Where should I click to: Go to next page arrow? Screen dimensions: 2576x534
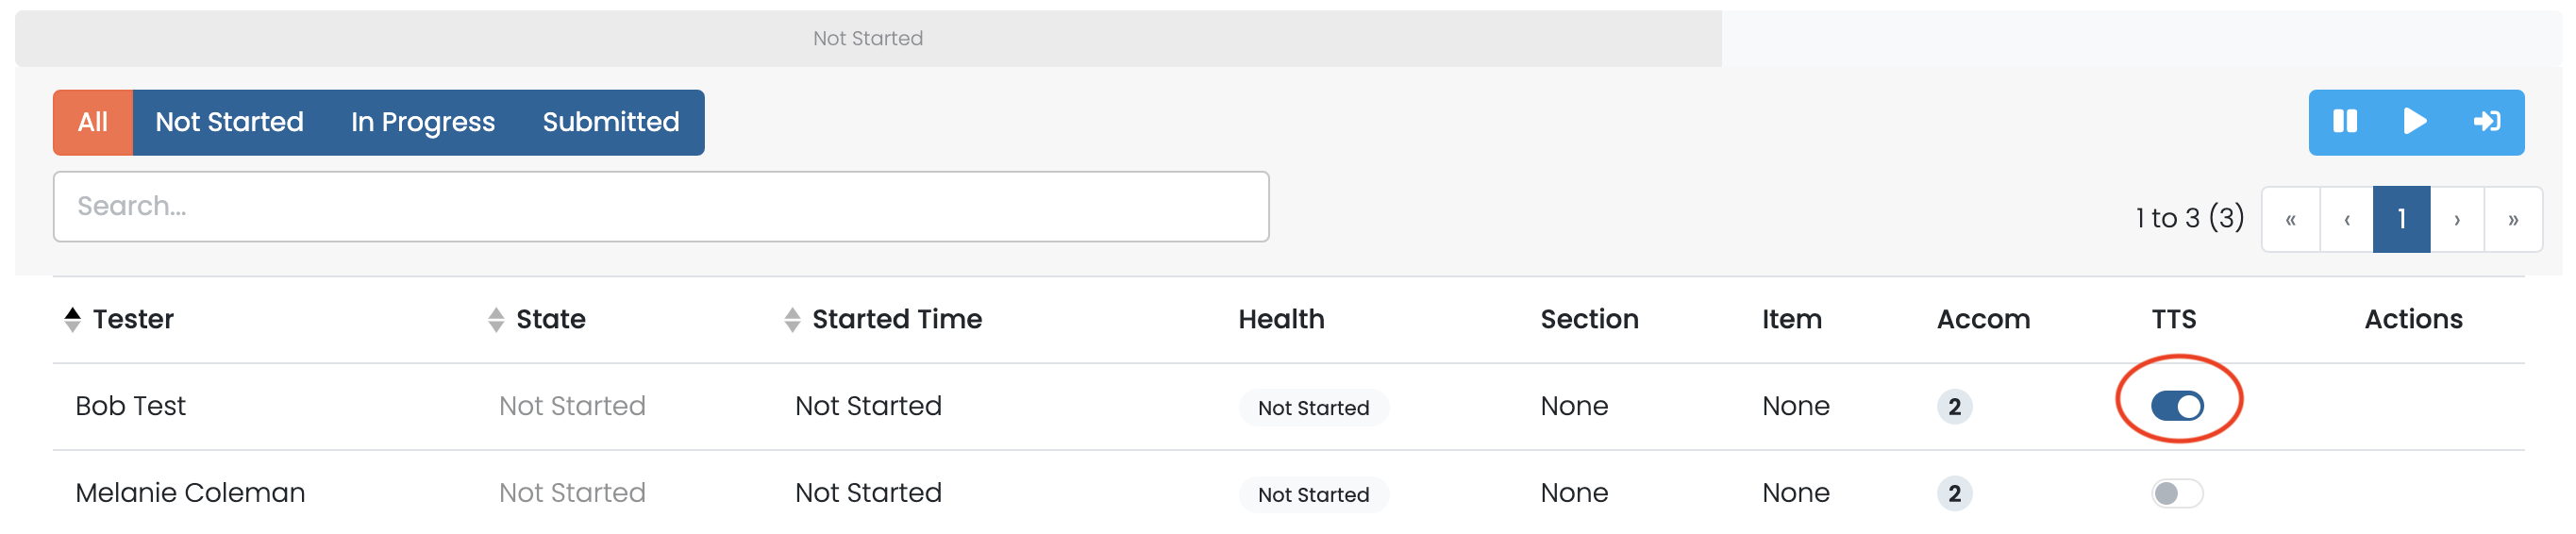tap(2456, 219)
